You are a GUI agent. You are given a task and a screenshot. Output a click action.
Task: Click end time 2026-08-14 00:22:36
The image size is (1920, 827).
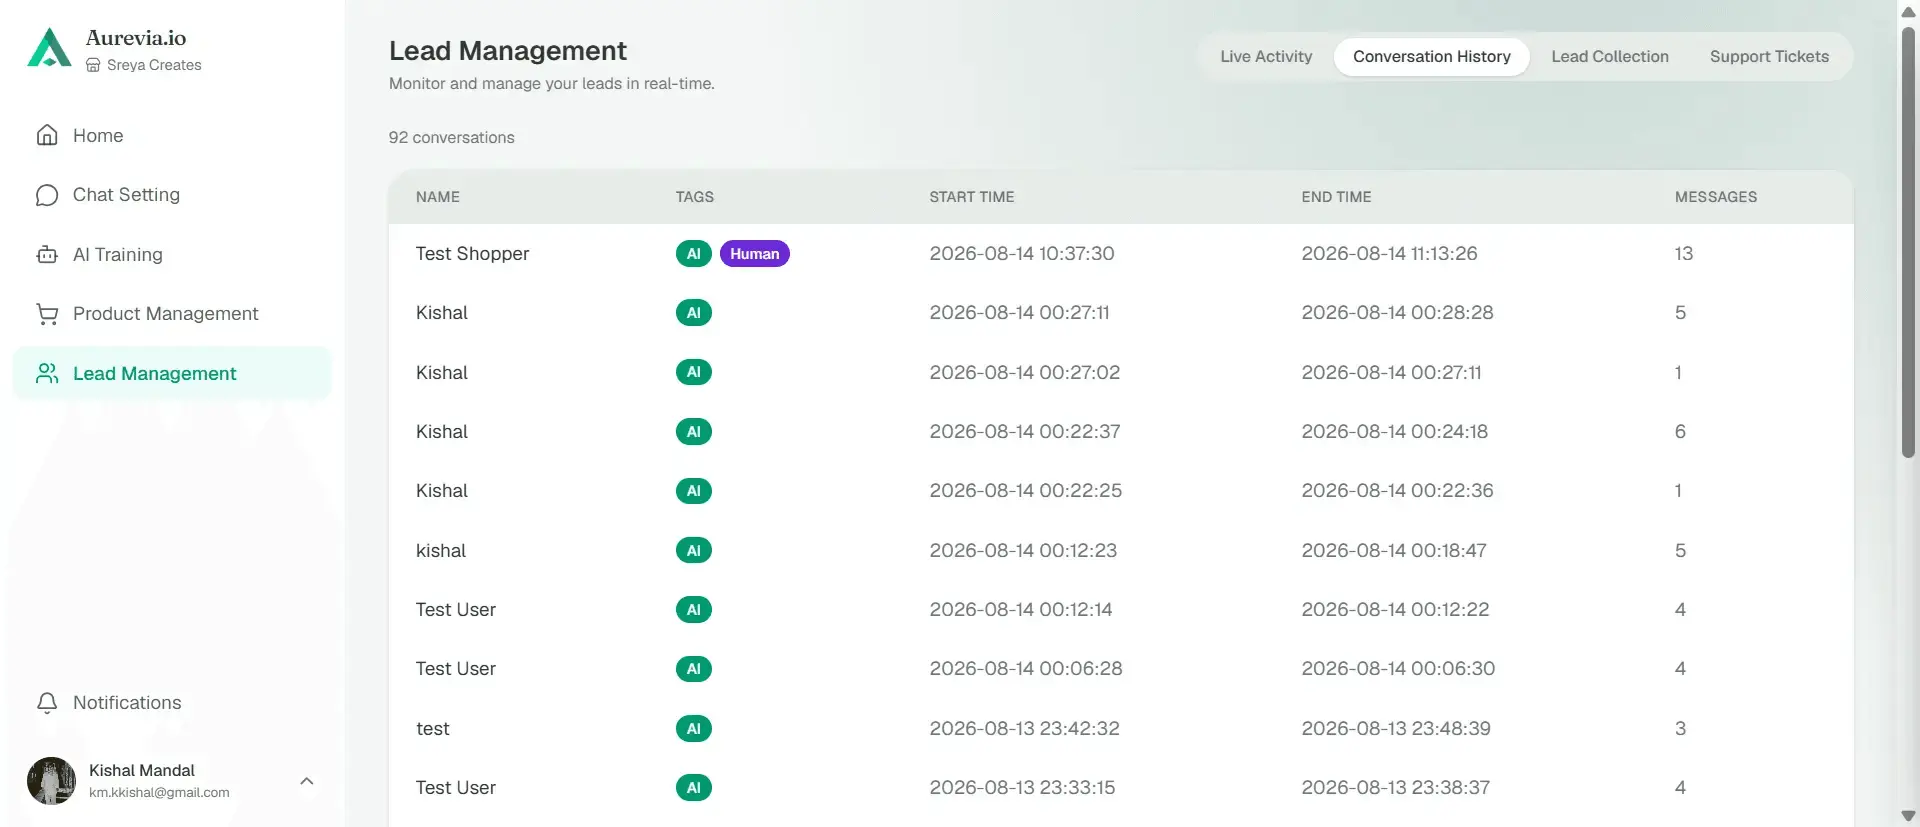pyautogui.click(x=1398, y=491)
